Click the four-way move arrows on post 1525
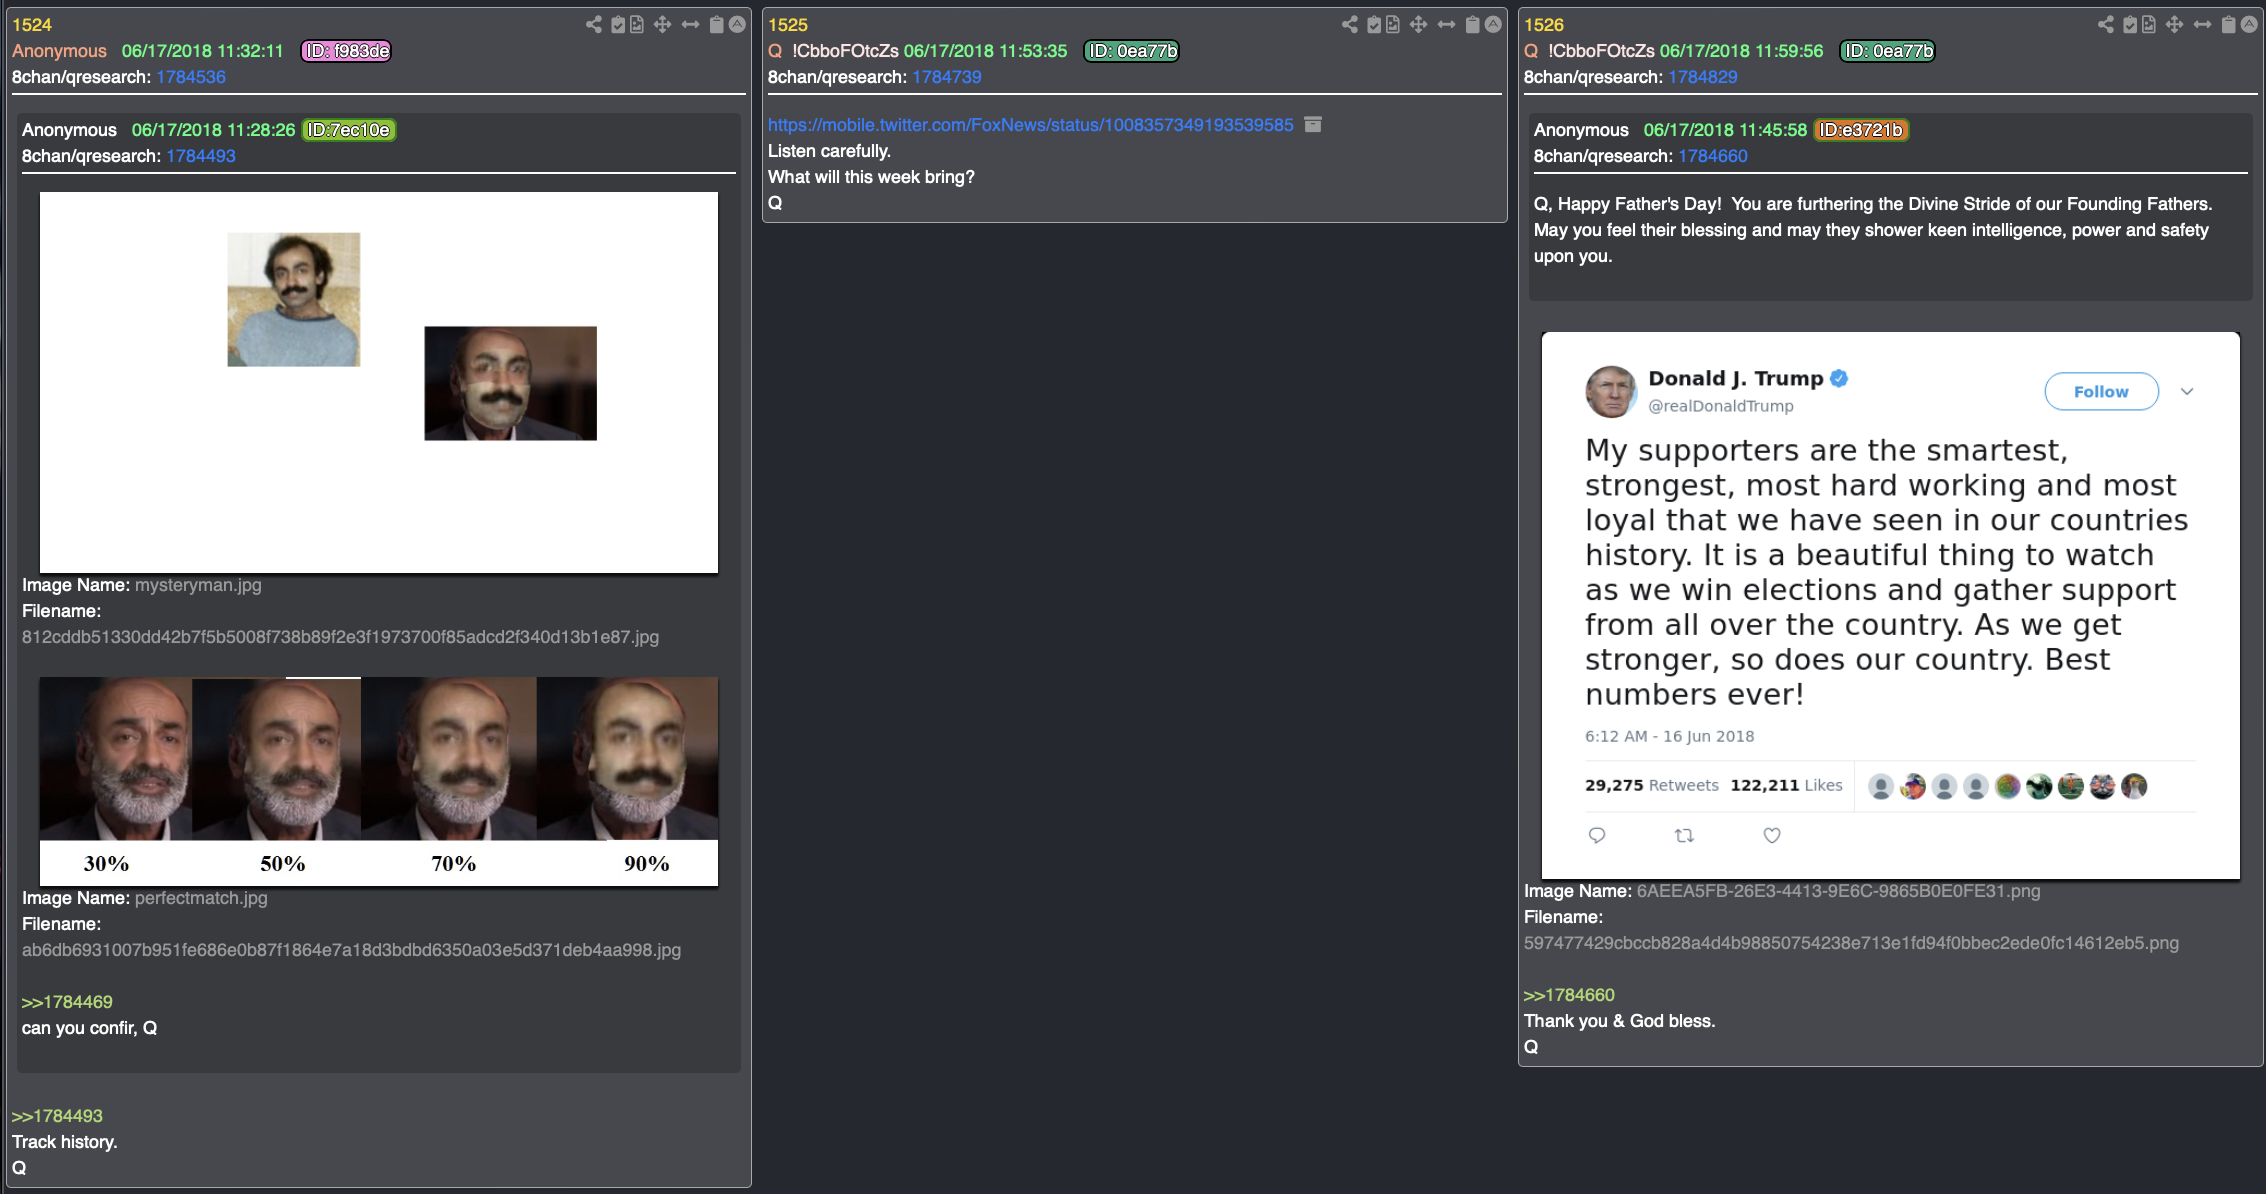 point(1418,25)
